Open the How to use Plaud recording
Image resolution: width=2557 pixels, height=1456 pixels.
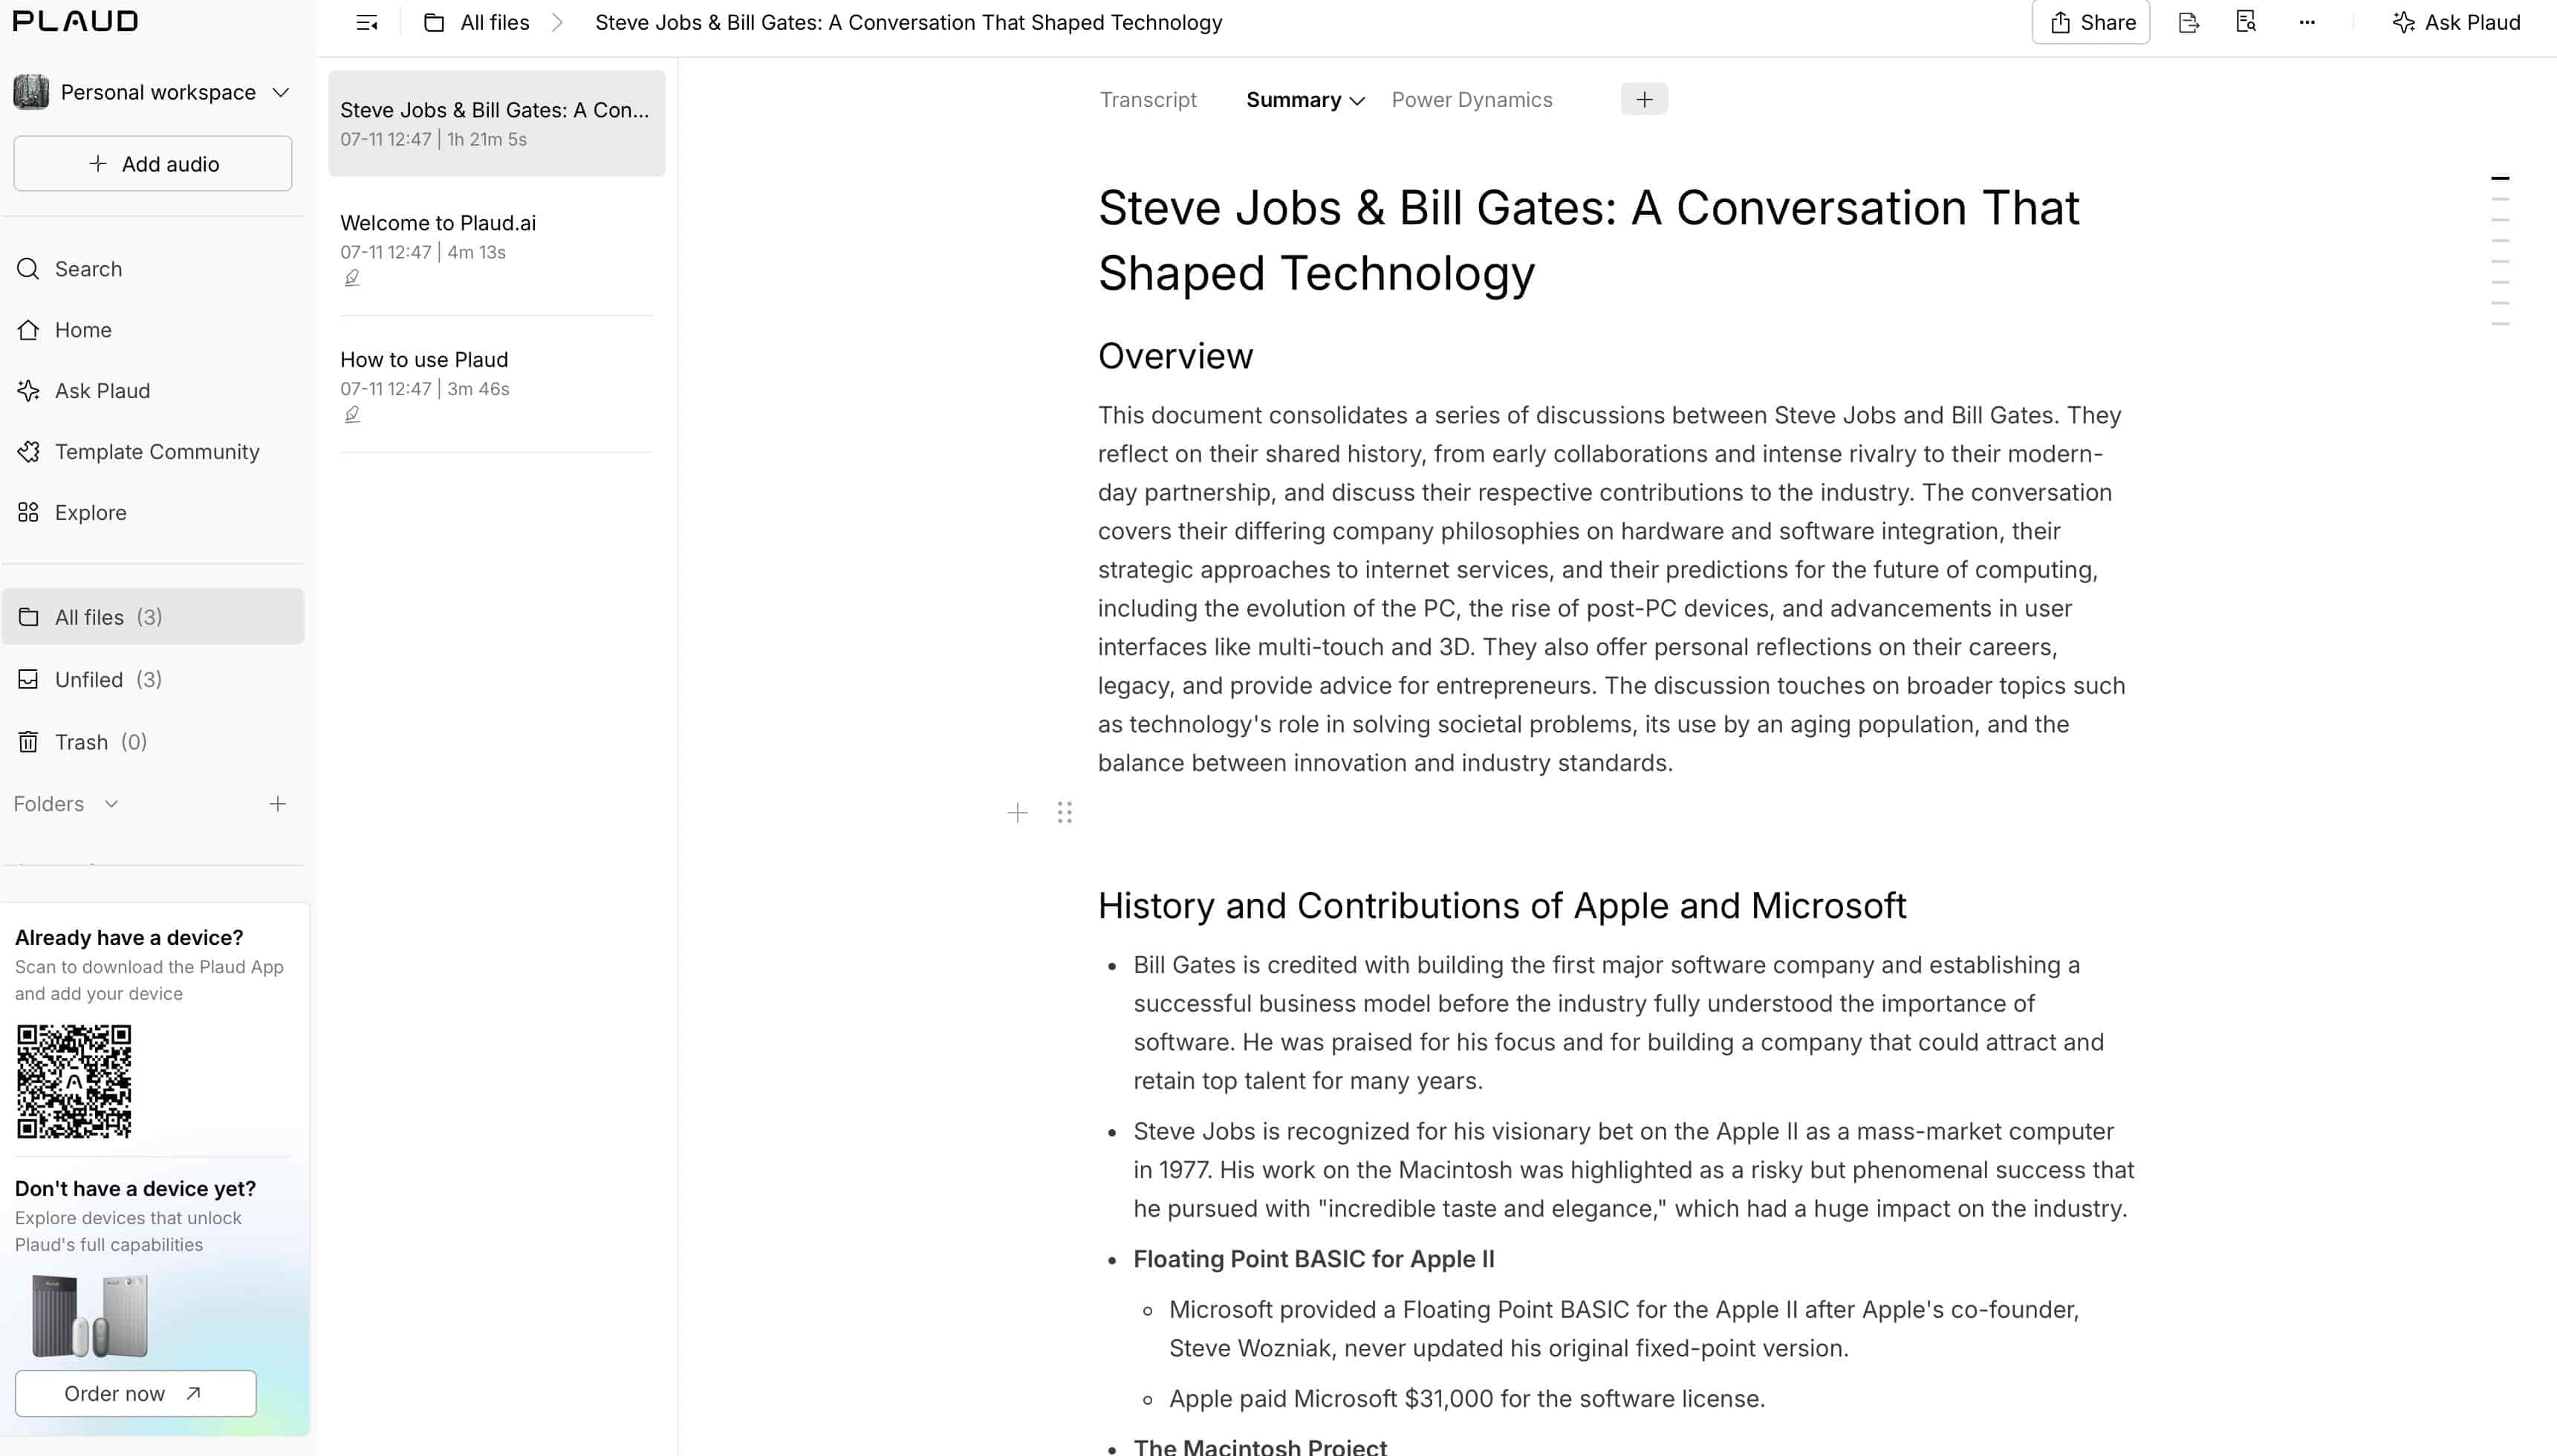pyautogui.click(x=496, y=386)
